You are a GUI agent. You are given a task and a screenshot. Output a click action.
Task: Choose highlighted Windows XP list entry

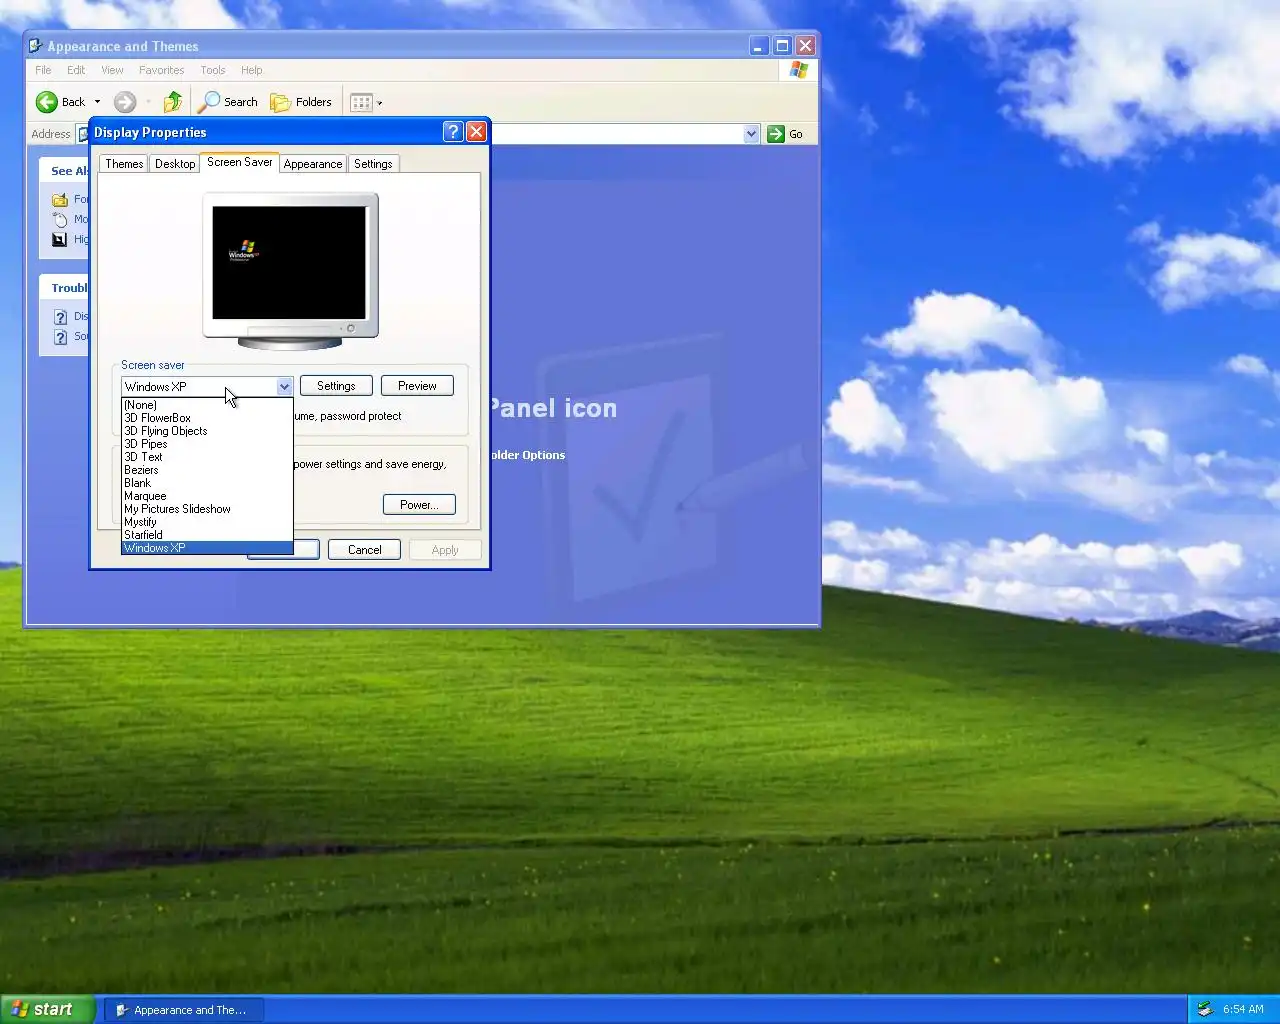point(207,548)
